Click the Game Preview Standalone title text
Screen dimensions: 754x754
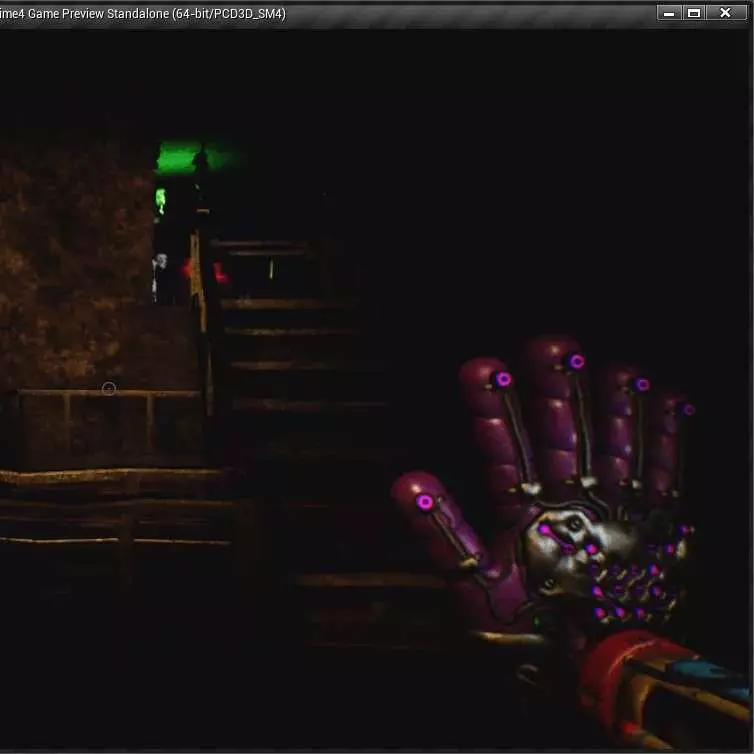[142, 13]
